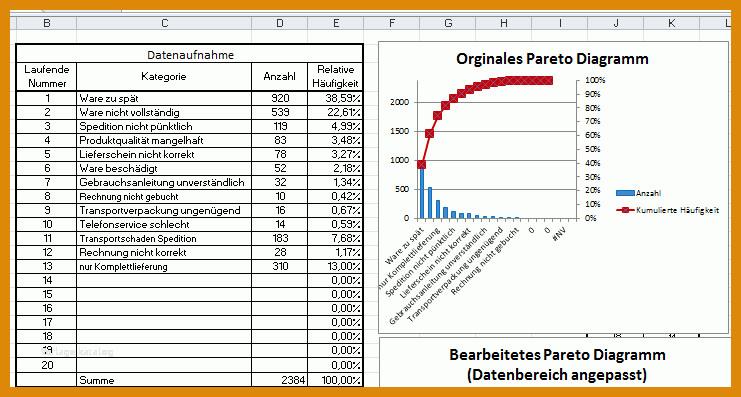The image size is (741, 397).
Task: Click 'Relative Häufigkeit' header cell
Action: pyautogui.click(x=336, y=77)
